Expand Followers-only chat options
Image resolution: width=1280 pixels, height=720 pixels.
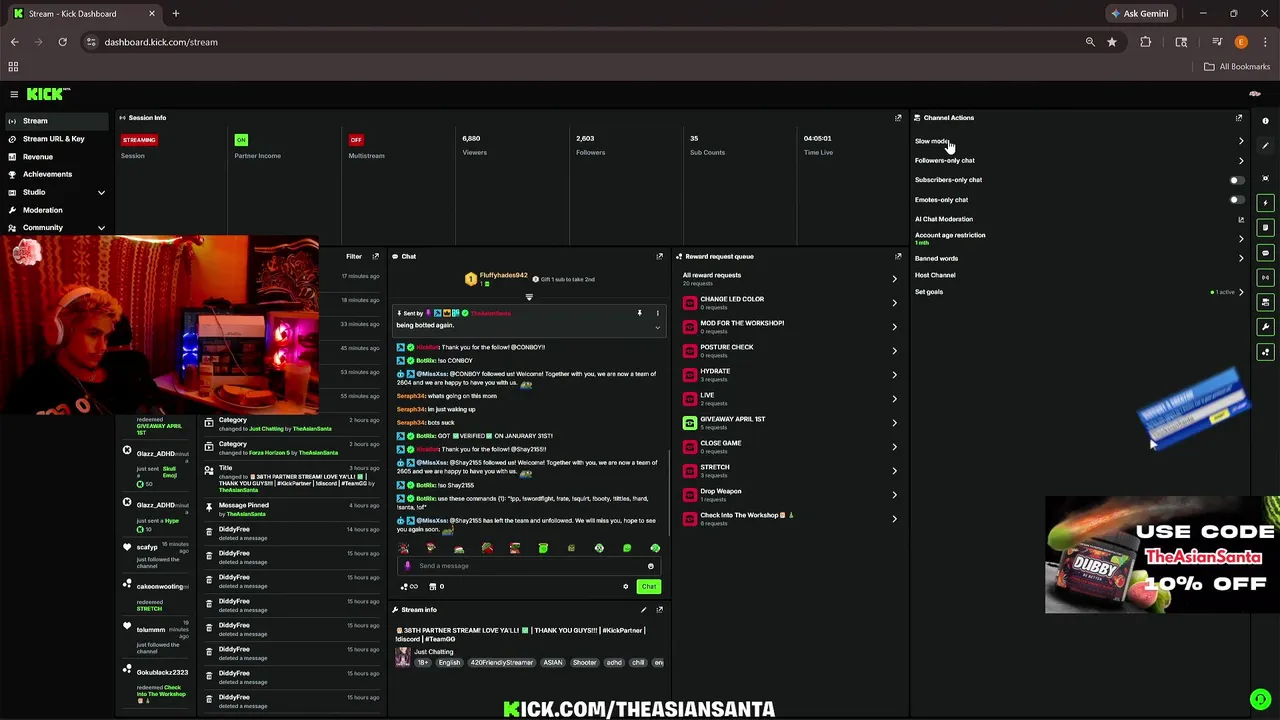click(x=1241, y=161)
